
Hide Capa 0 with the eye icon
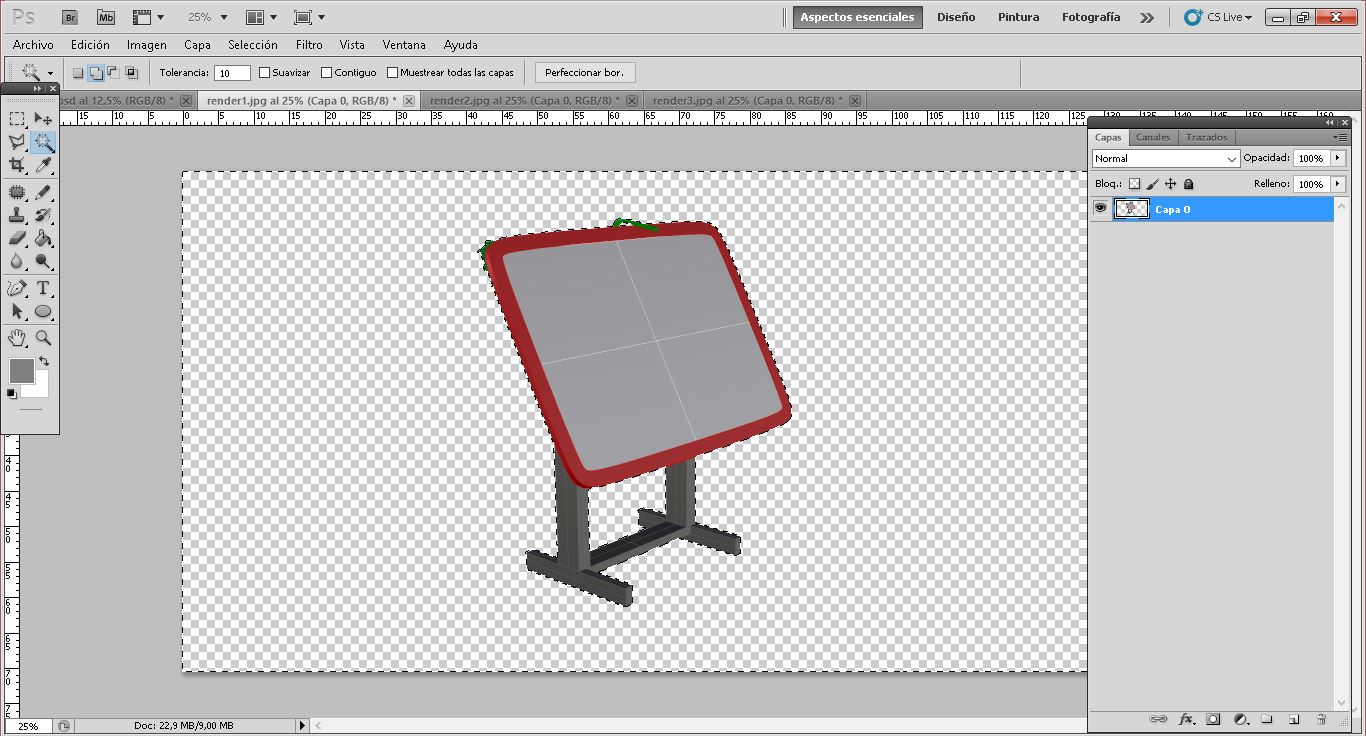pyautogui.click(x=1100, y=209)
